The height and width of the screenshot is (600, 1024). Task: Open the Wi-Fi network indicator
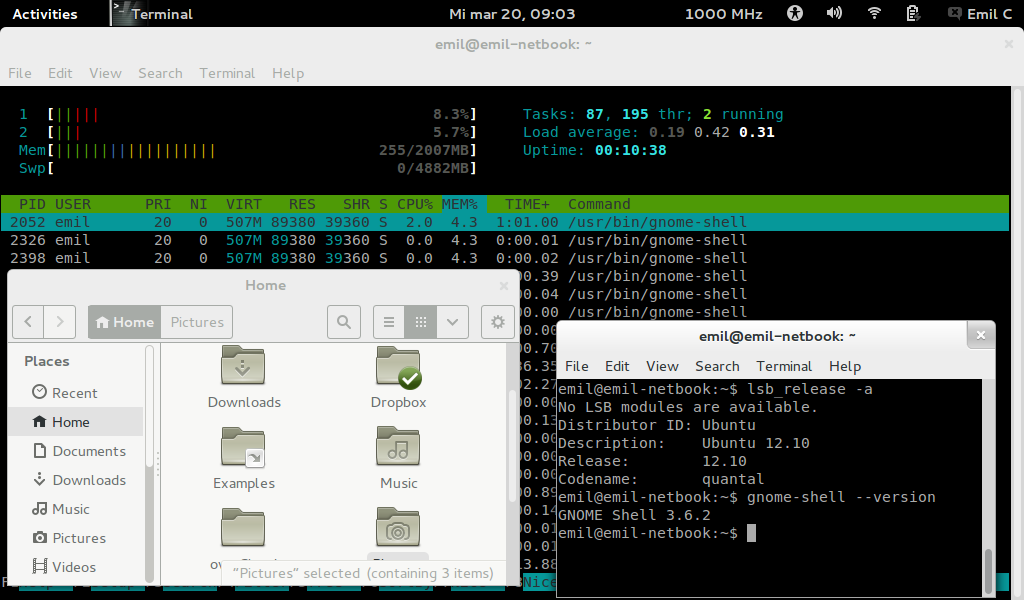(874, 13)
